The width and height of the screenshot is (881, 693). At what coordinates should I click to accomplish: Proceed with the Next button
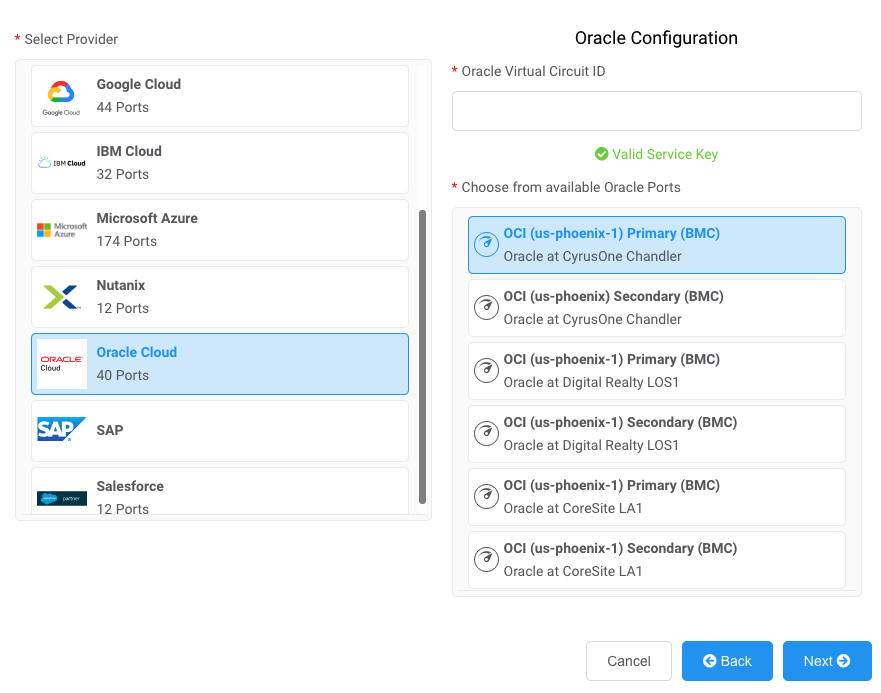click(827, 661)
